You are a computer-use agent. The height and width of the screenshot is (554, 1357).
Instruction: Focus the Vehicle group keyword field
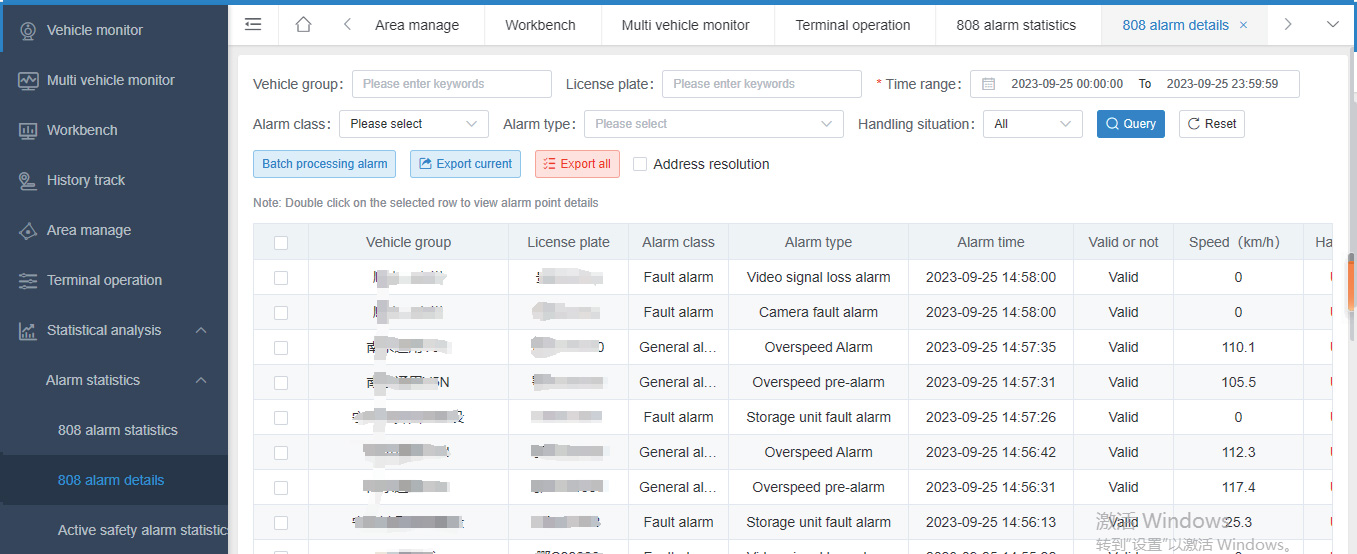click(x=452, y=84)
